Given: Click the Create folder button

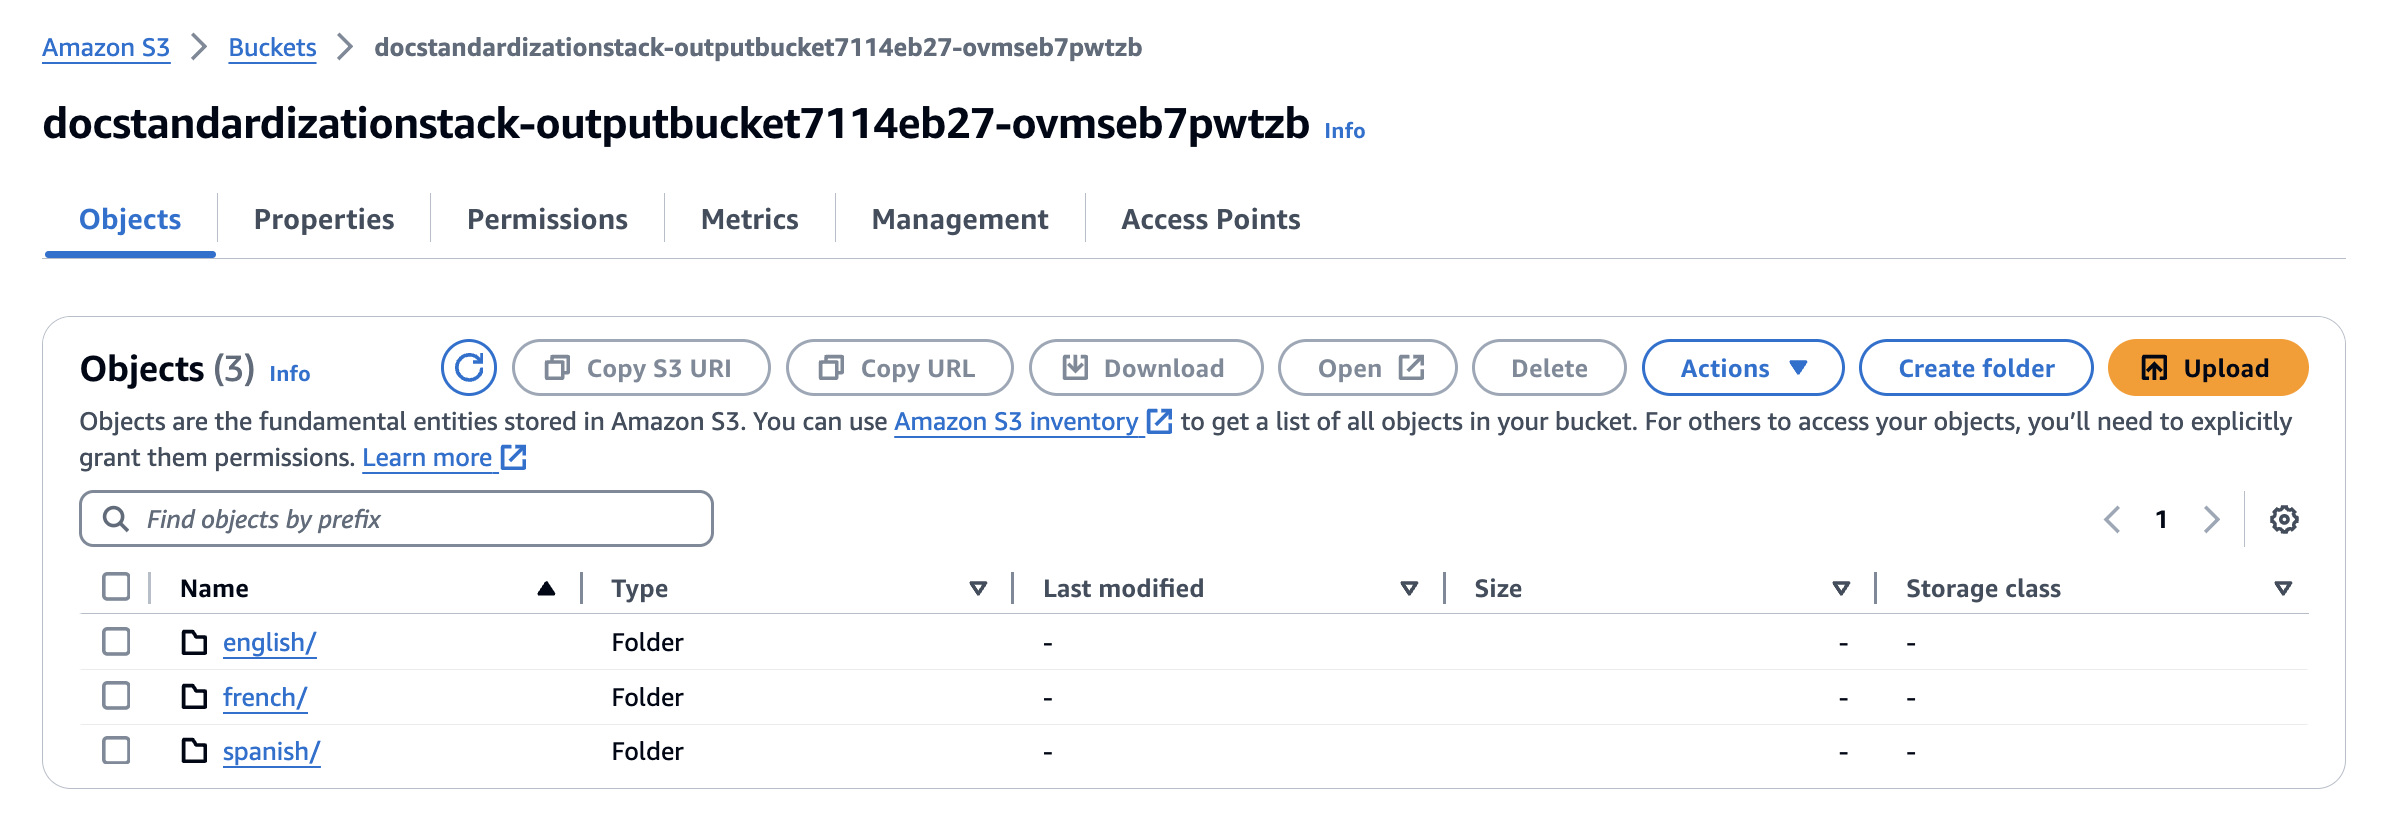Looking at the screenshot, I should (x=1975, y=367).
